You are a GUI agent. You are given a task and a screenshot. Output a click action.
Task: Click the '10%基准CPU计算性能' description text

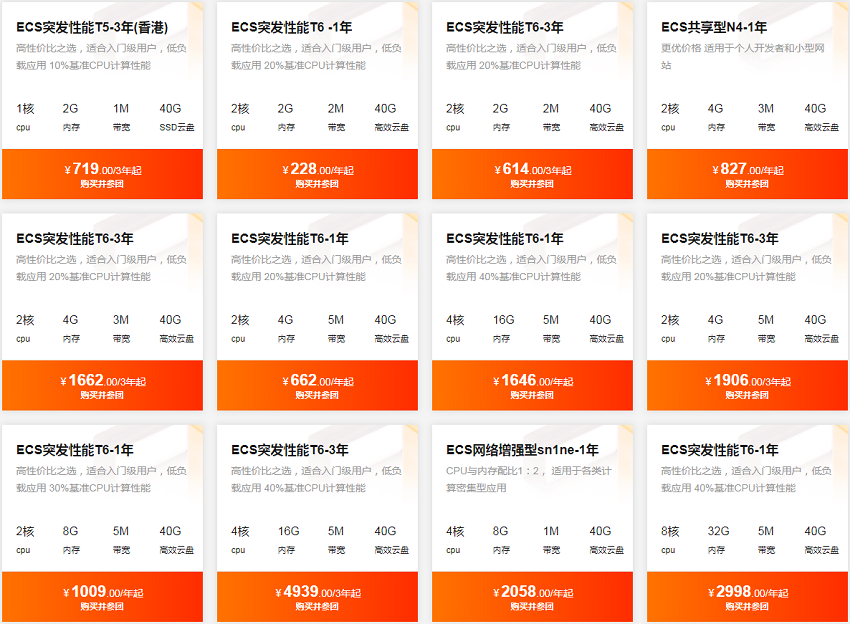pyautogui.click(x=100, y=66)
